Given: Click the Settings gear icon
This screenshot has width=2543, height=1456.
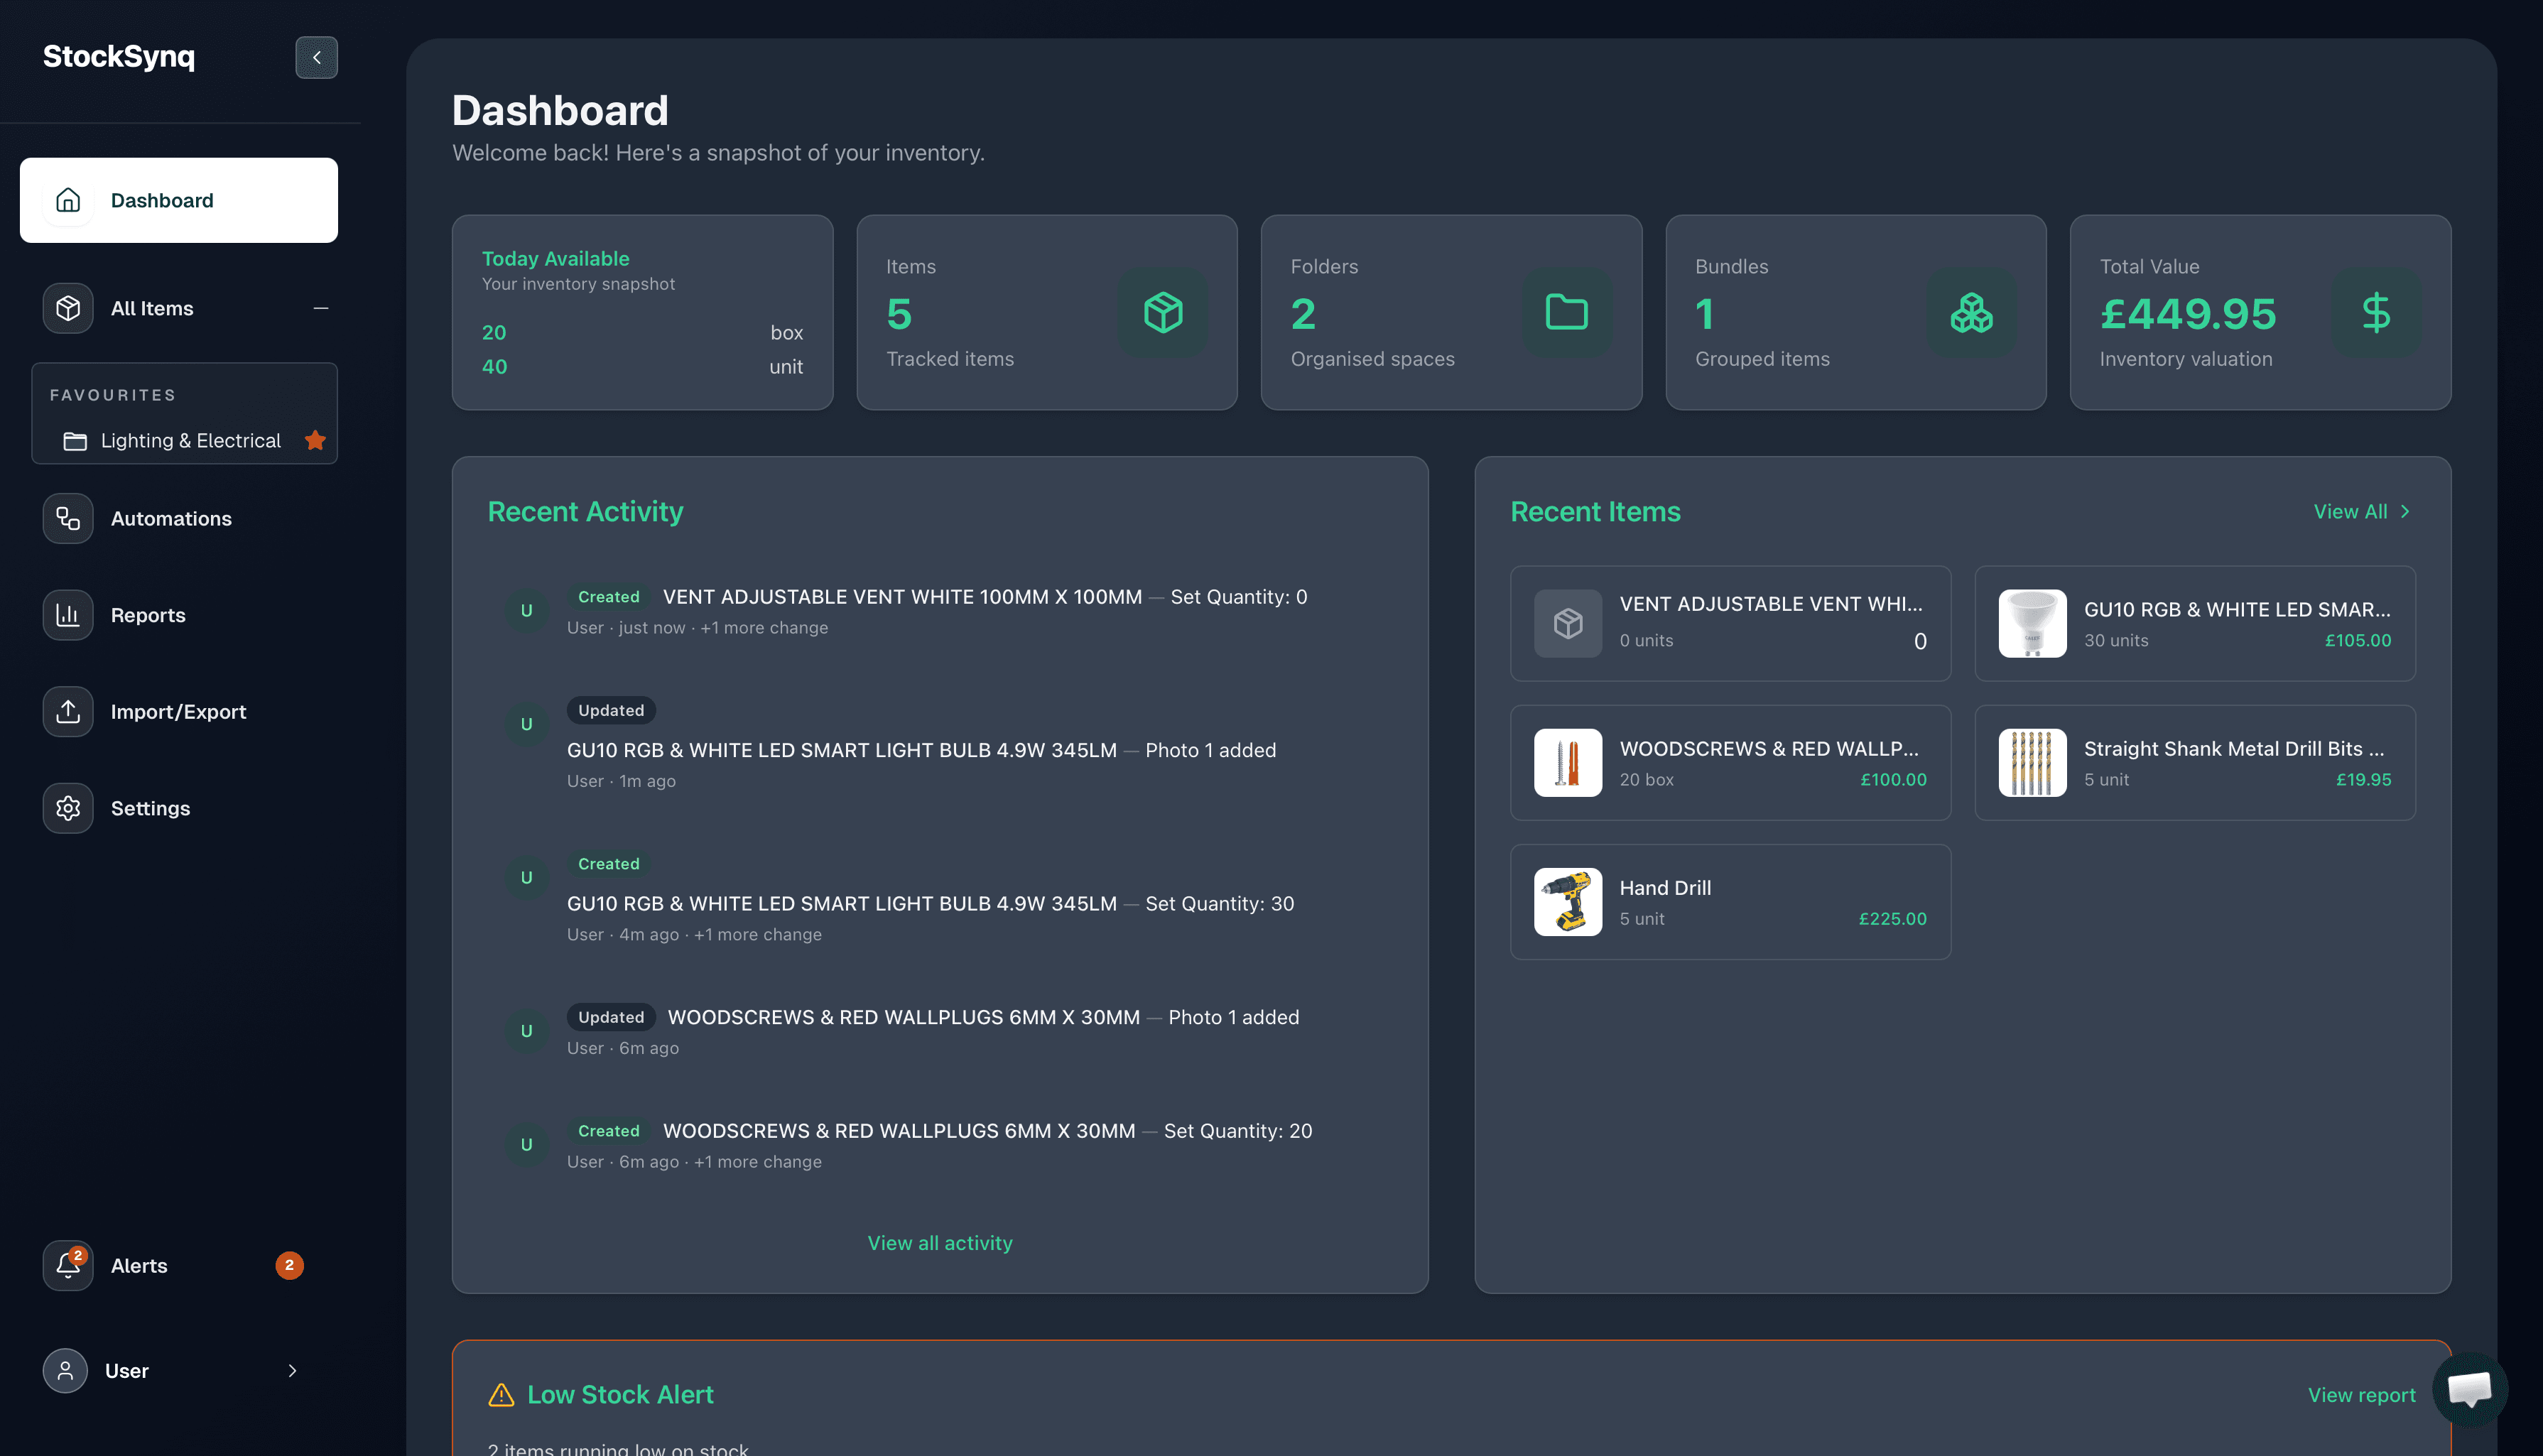Looking at the screenshot, I should [x=68, y=808].
